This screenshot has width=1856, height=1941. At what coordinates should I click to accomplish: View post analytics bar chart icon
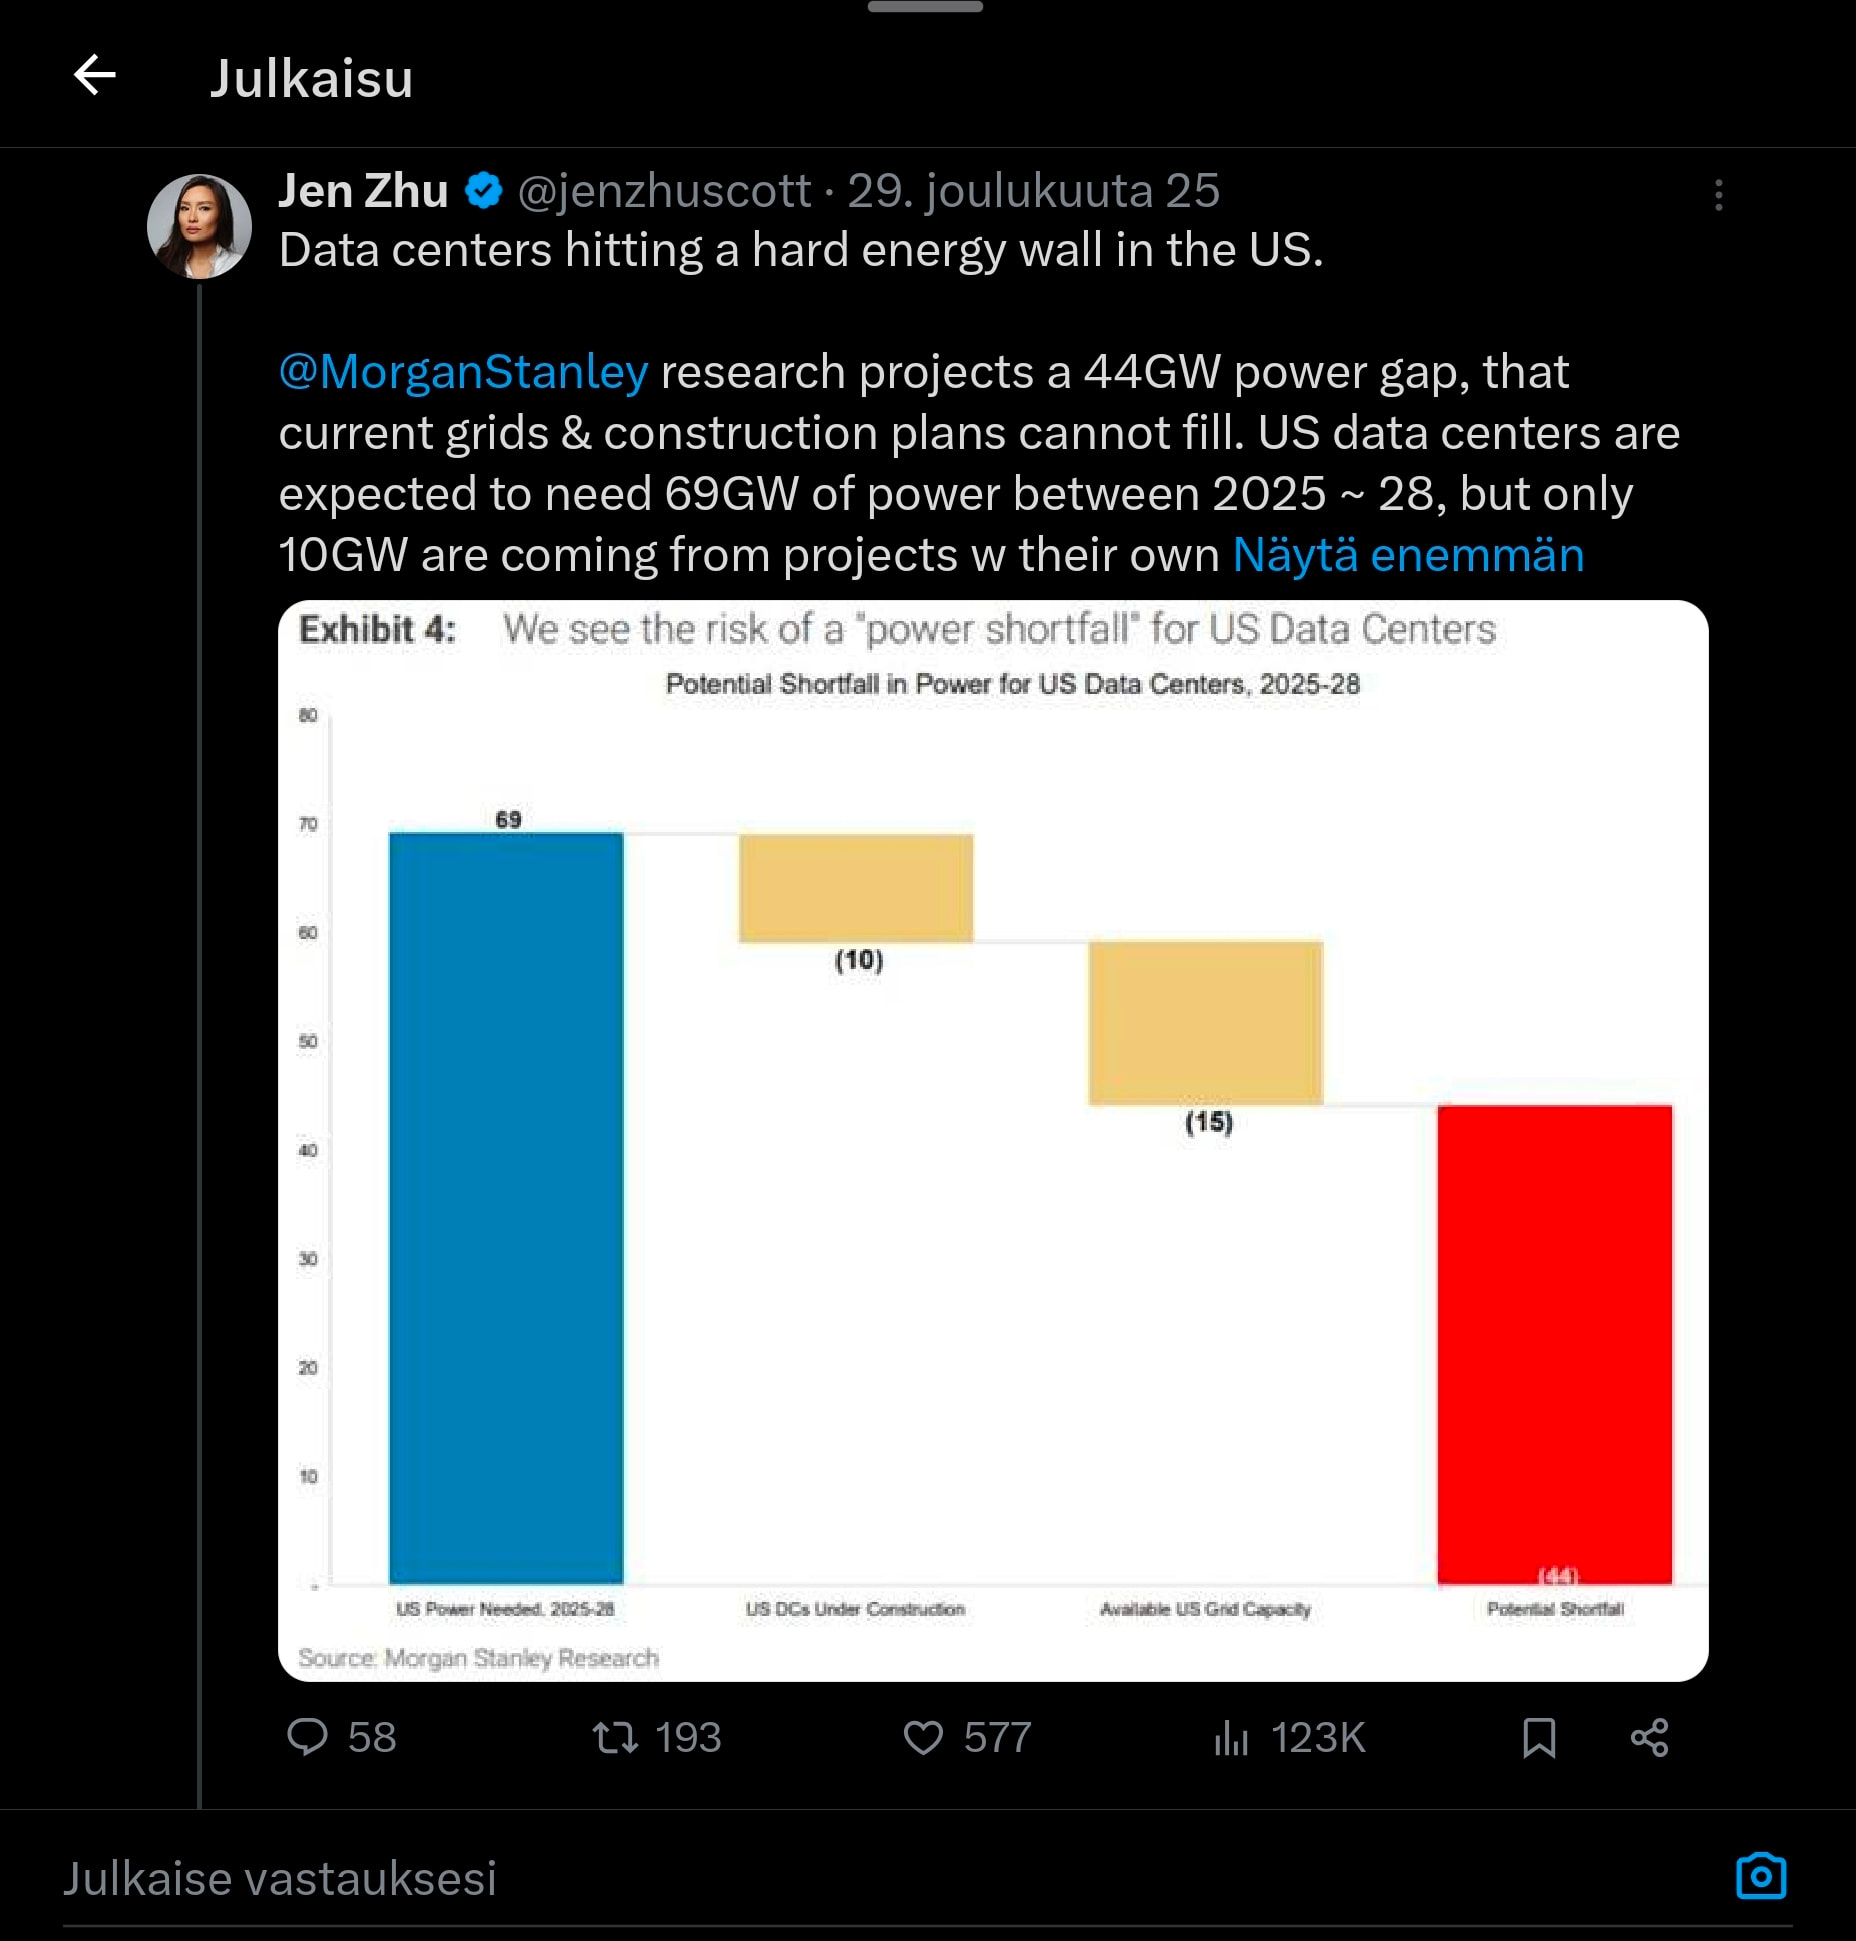click(x=1231, y=1738)
